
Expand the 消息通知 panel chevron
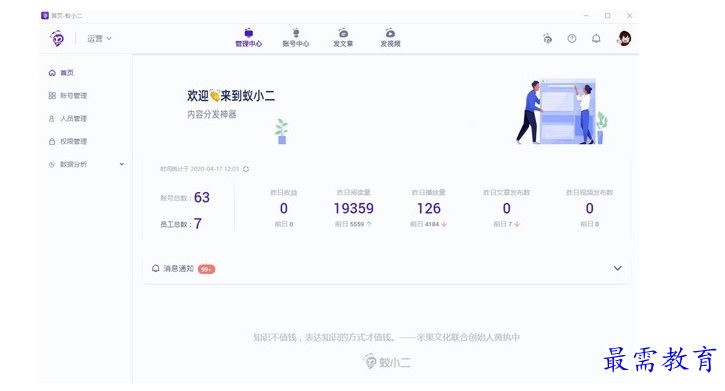617,268
